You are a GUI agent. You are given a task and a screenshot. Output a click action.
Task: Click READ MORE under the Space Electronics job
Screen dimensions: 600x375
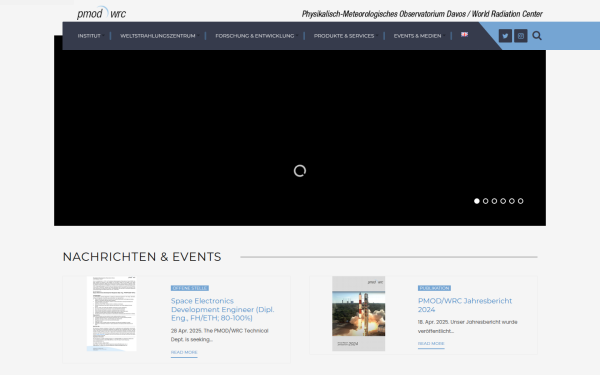tap(184, 352)
